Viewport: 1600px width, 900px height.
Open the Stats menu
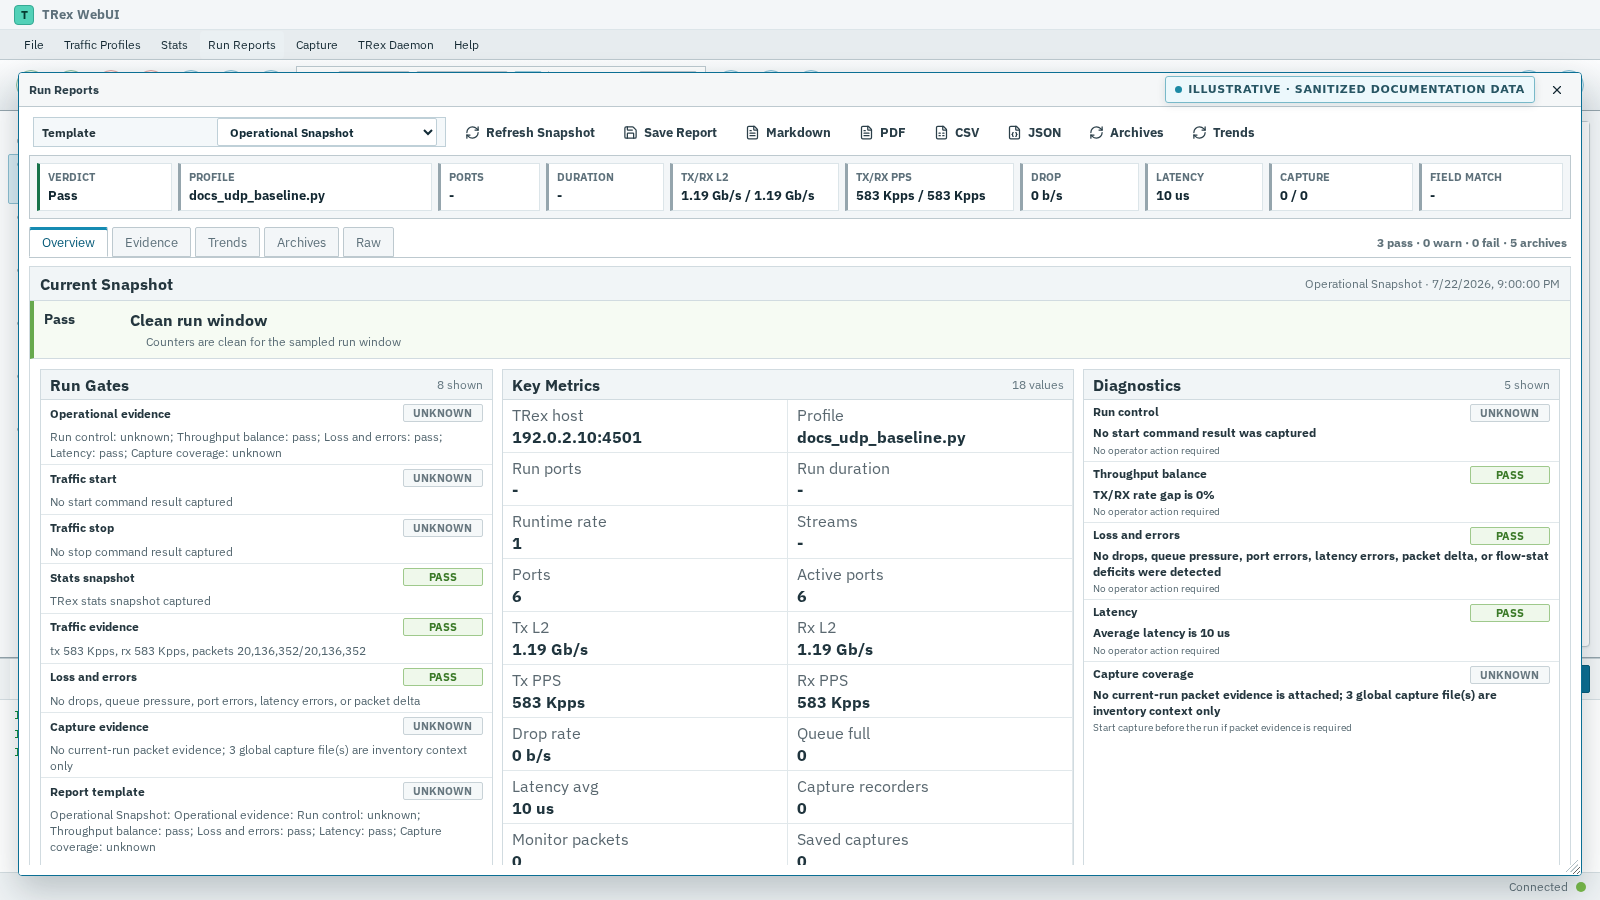[174, 45]
